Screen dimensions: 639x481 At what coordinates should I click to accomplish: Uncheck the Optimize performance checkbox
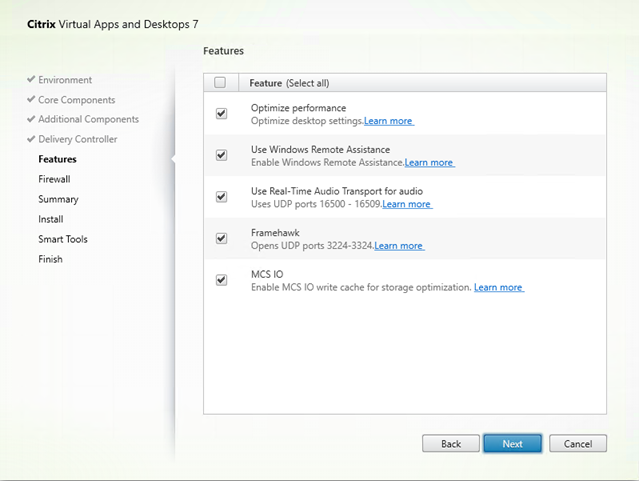tap(221, 113)
